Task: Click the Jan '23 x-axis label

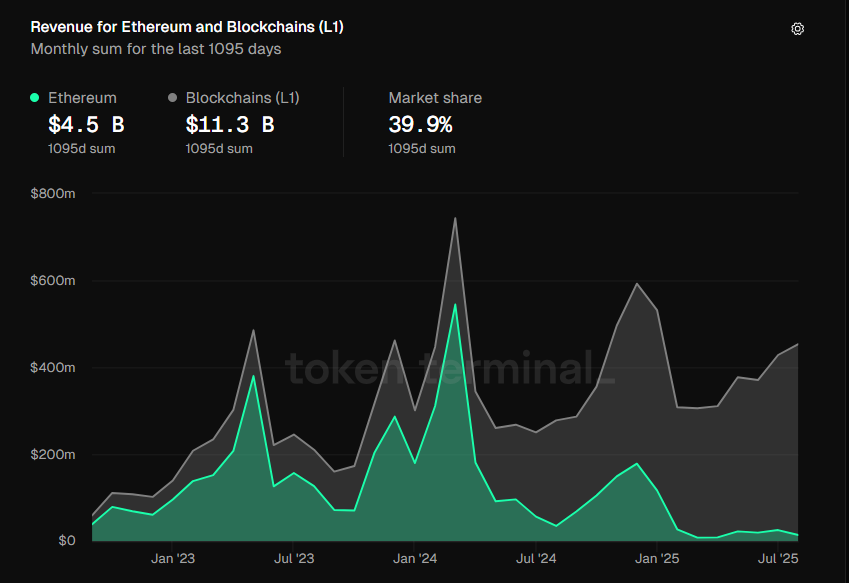Action: [x=173, y=559]
